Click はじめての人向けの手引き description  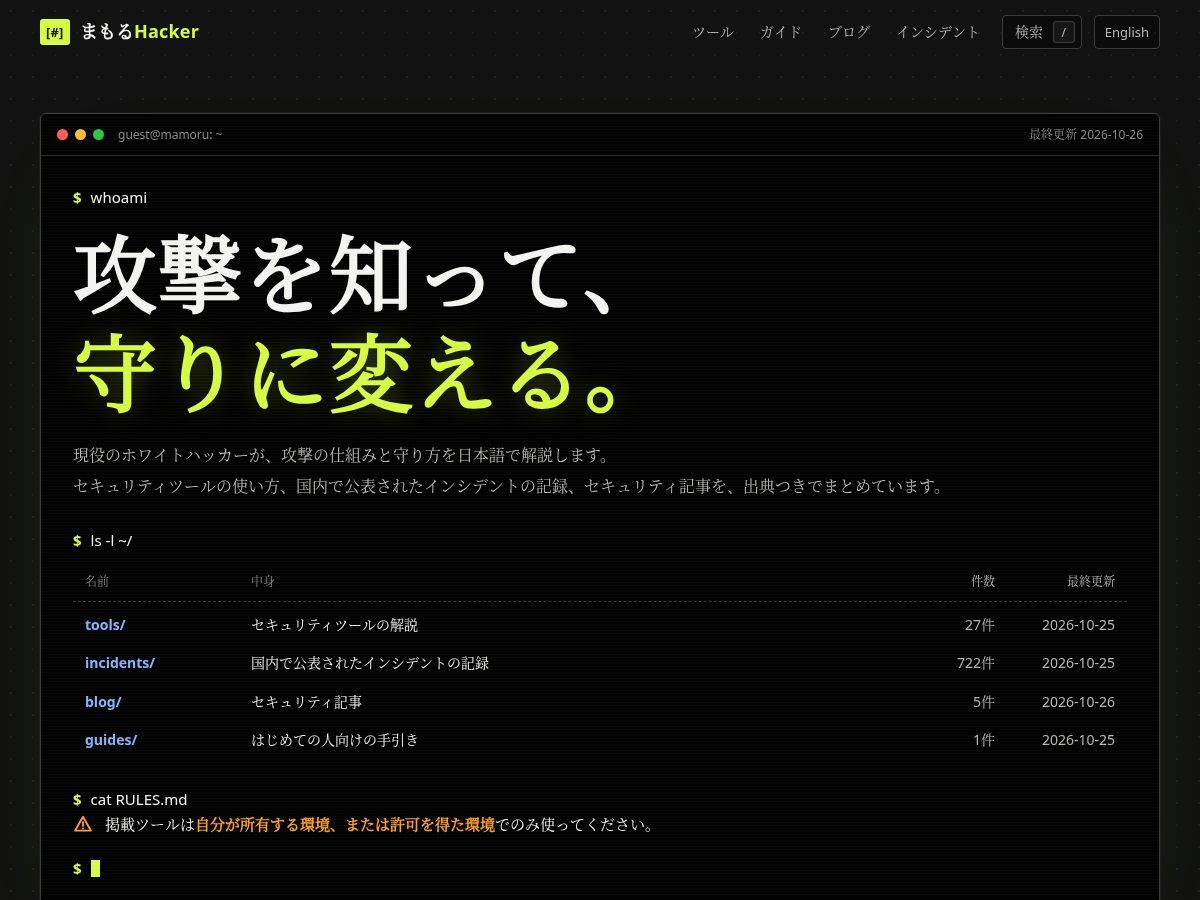pos(335,740)
